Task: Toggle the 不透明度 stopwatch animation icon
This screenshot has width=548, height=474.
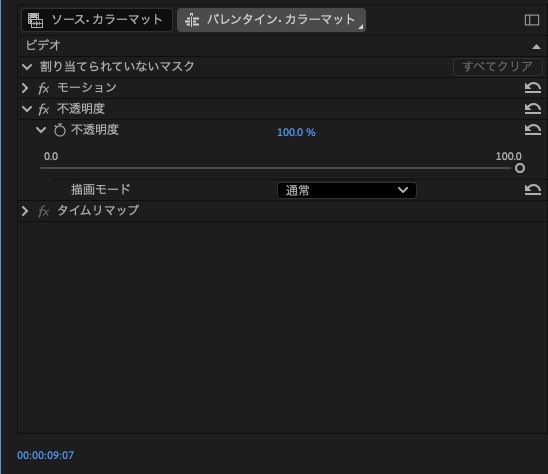Action: pyautogui.click(x=60, y=130)
